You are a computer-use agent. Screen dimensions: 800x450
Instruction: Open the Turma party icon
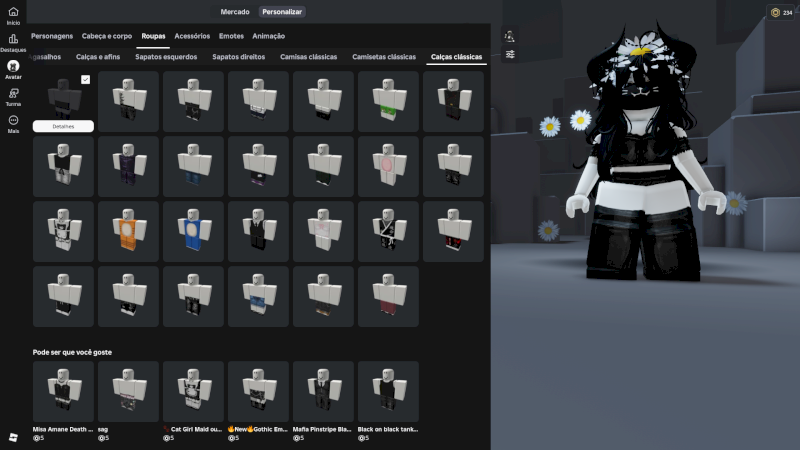click(13, 93)
